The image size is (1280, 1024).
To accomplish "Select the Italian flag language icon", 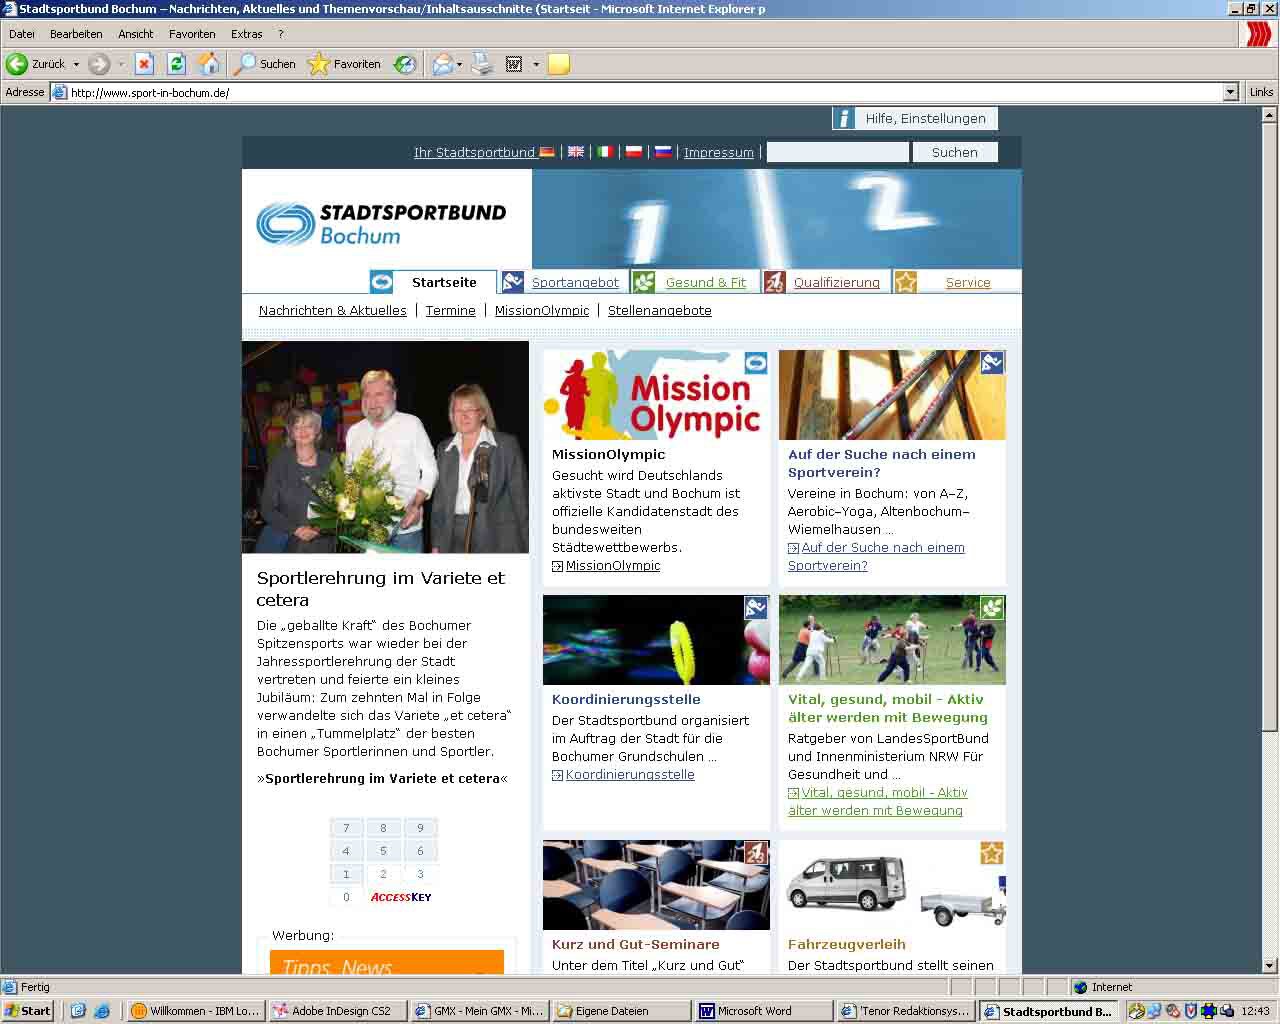I will click(x=605, y=152).
